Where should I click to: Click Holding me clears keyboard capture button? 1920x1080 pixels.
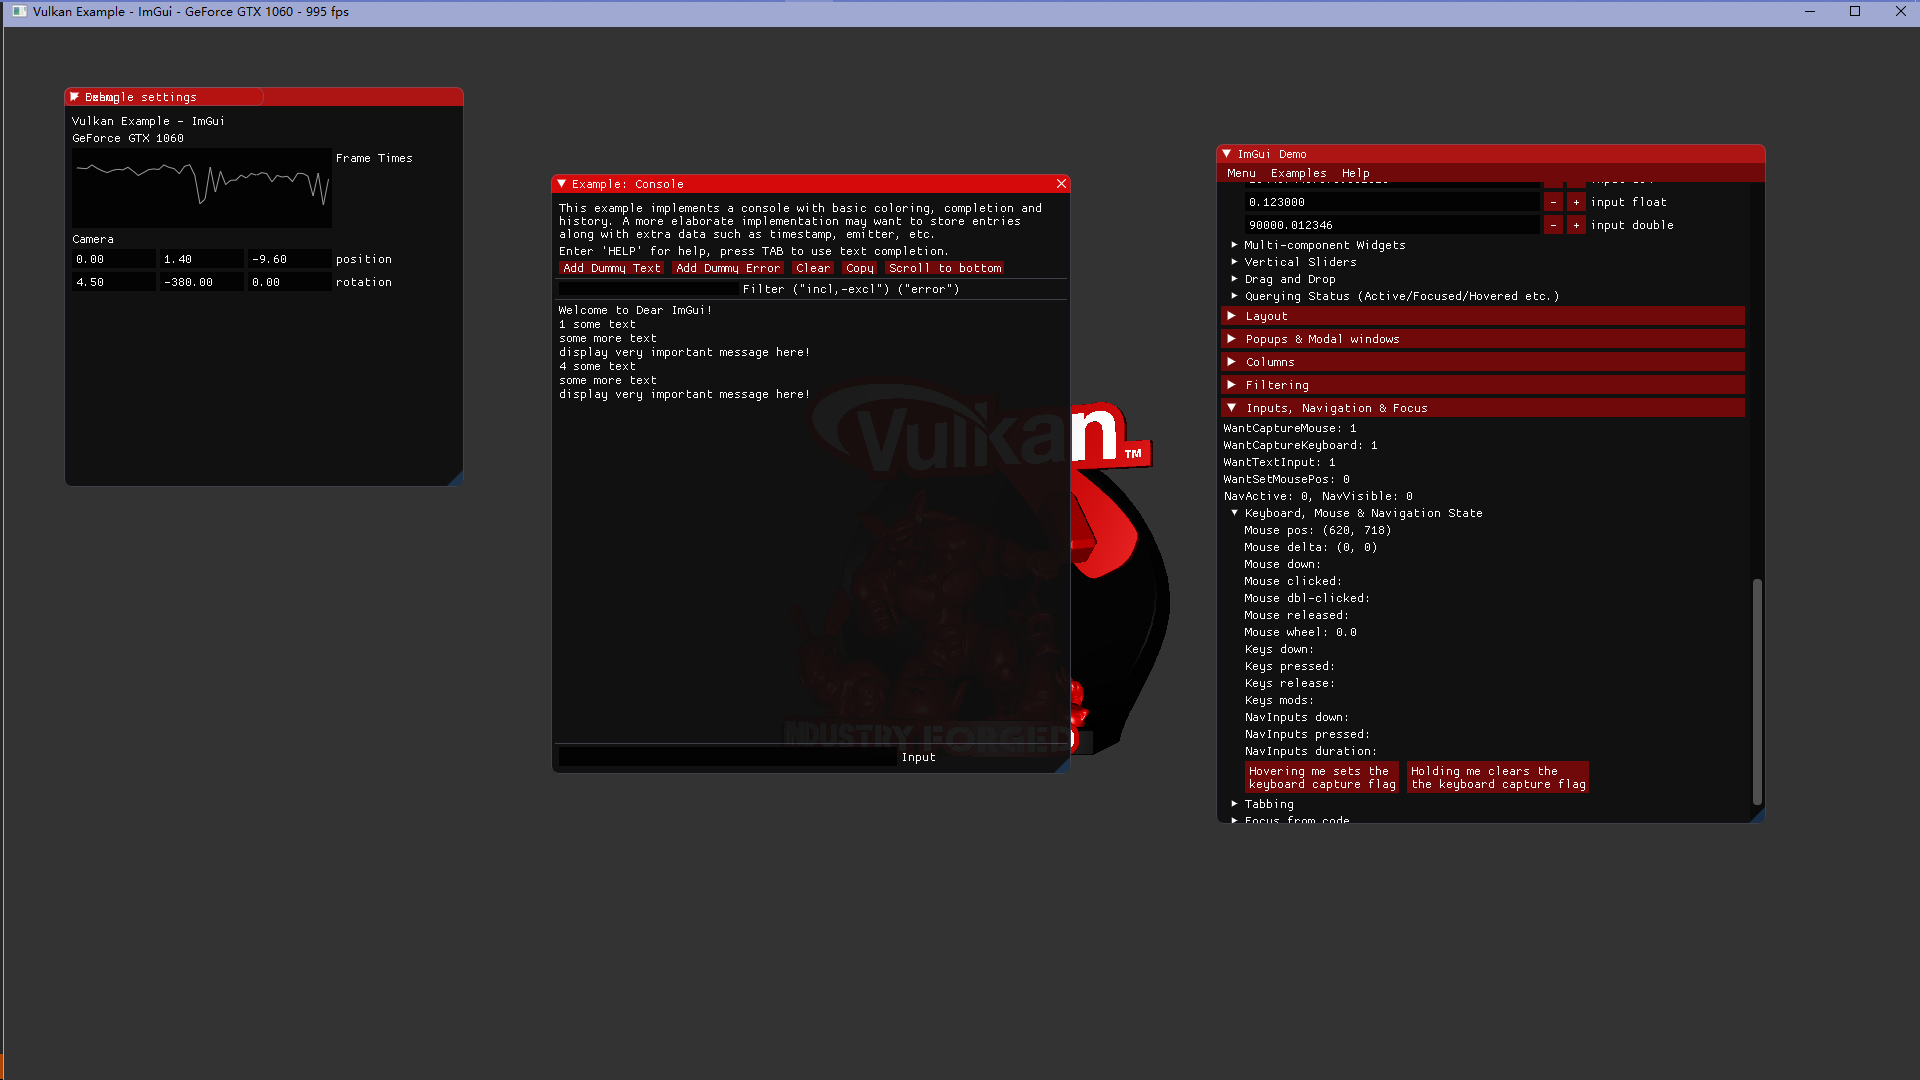coord(1498,777)
